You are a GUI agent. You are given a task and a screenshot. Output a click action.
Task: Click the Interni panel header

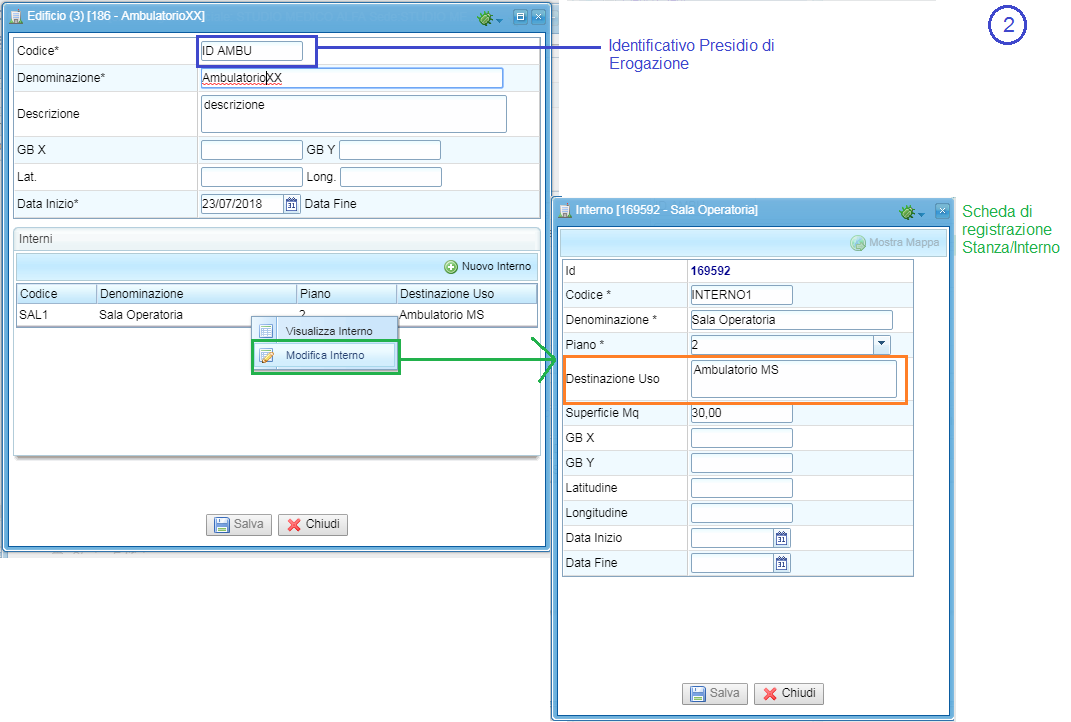coord(277,238)
